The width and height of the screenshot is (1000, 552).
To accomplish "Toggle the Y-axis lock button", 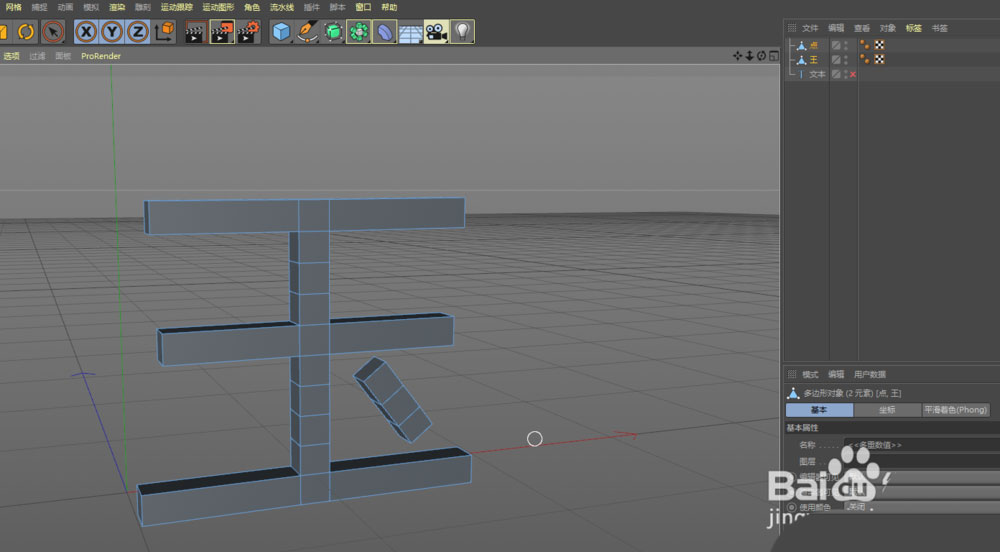I will click(112, 32).
